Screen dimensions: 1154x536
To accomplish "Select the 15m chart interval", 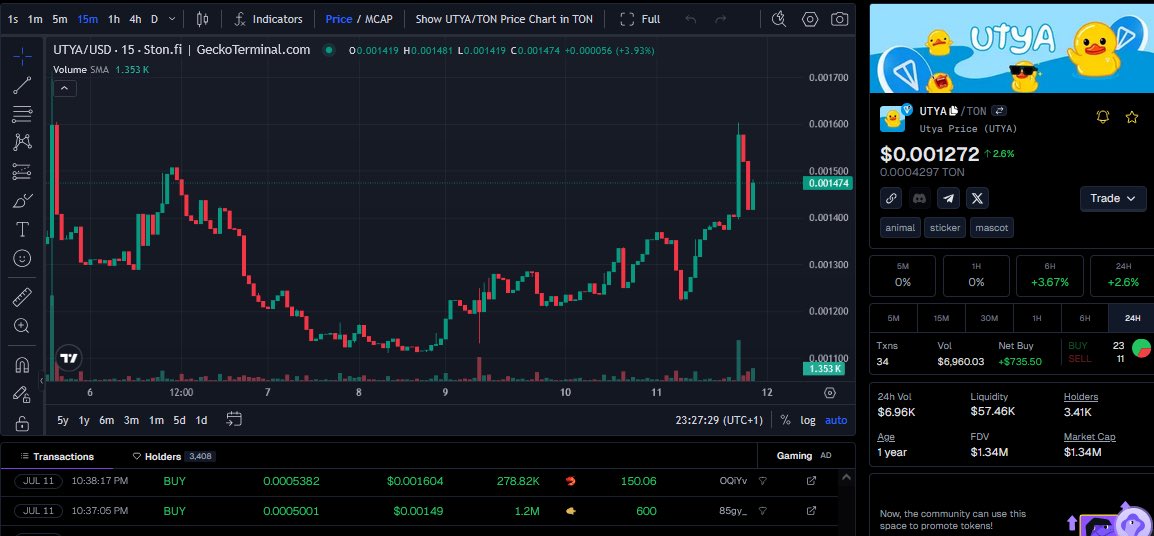I will (x=87, y=19).
